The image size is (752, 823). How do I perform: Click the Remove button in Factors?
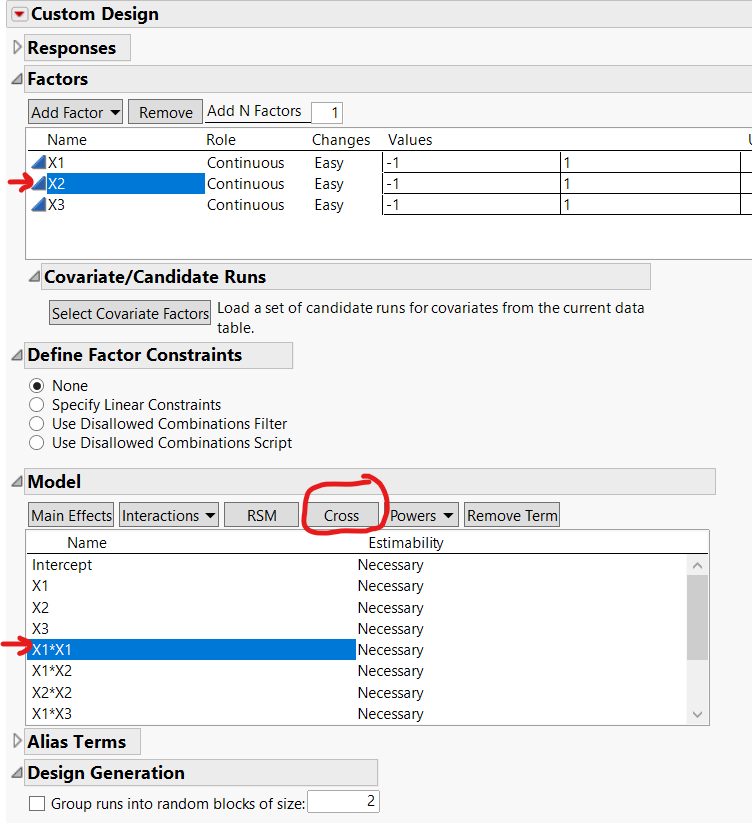click(x=164, y=111)
